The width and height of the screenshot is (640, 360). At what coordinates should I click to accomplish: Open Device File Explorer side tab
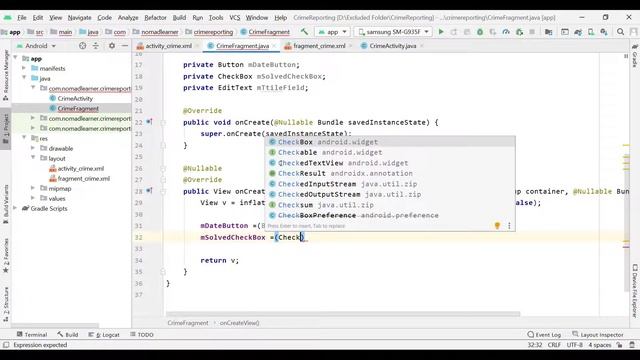pos(635,291)
